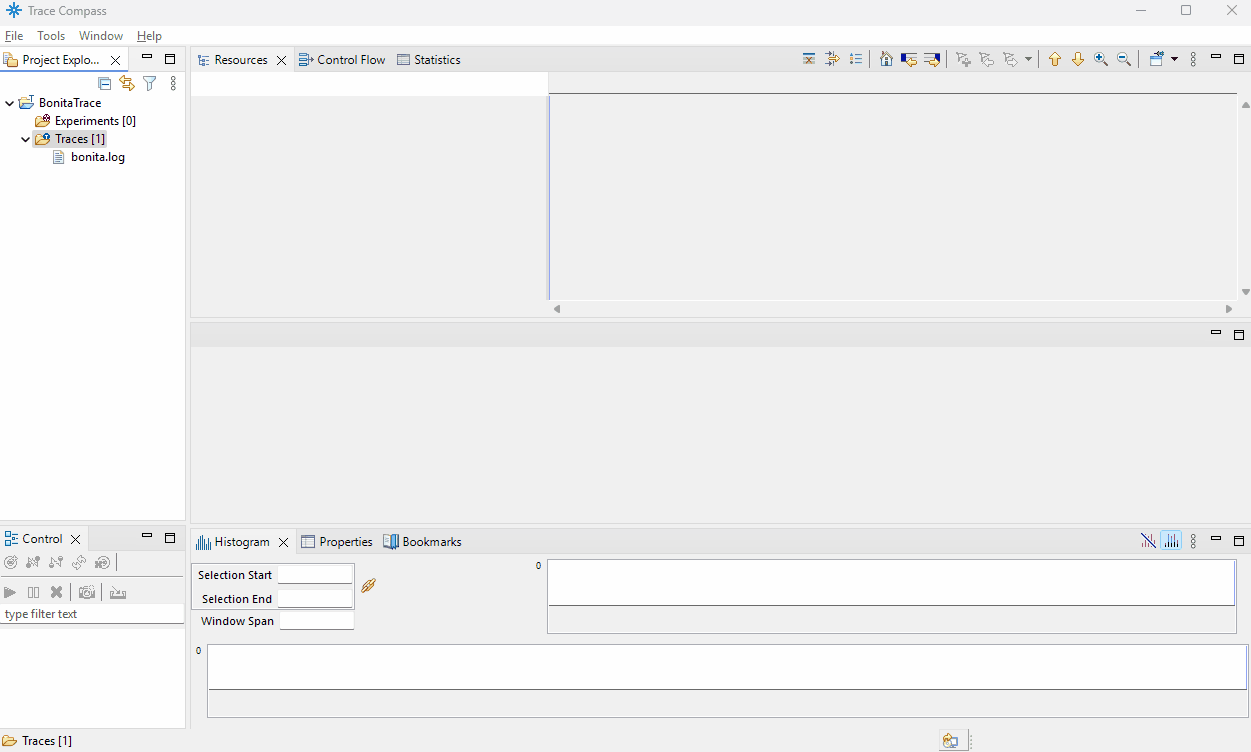1251x752 pixels.
Task: Collapse the BonitaTrace project node
Action: click(x=9, y=102)
